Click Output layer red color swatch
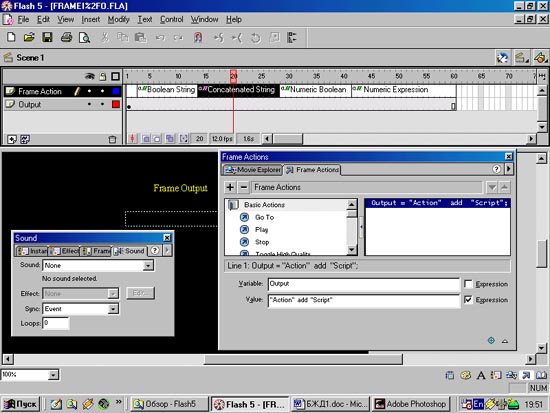This screenshot has height=413, width=550. (x=116, y=104)
